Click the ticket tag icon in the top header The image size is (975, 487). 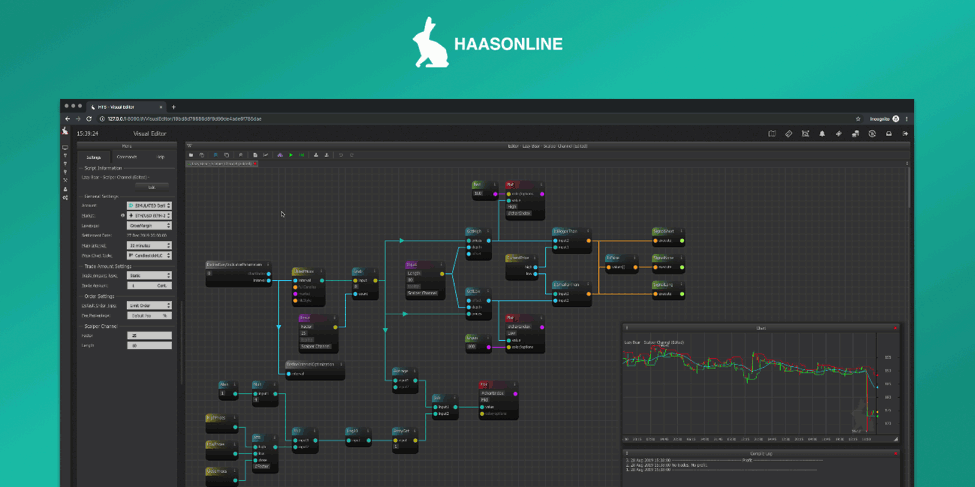(788, 134)
